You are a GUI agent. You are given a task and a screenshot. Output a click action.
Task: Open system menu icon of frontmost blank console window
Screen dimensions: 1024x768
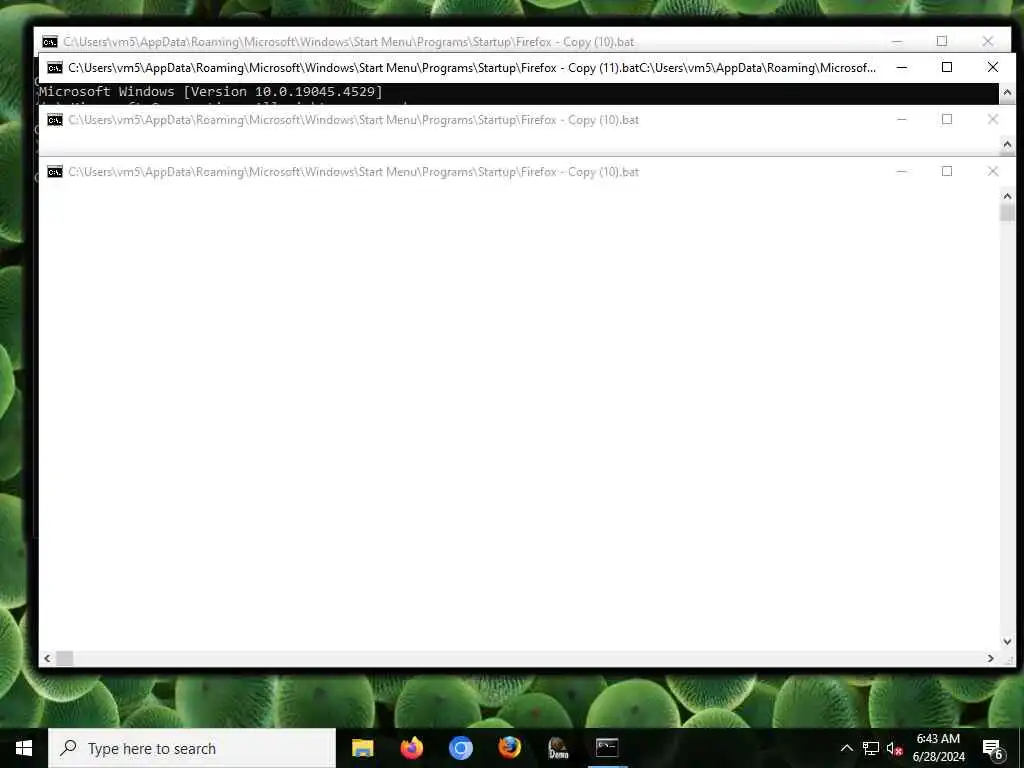tap(55, 172)
